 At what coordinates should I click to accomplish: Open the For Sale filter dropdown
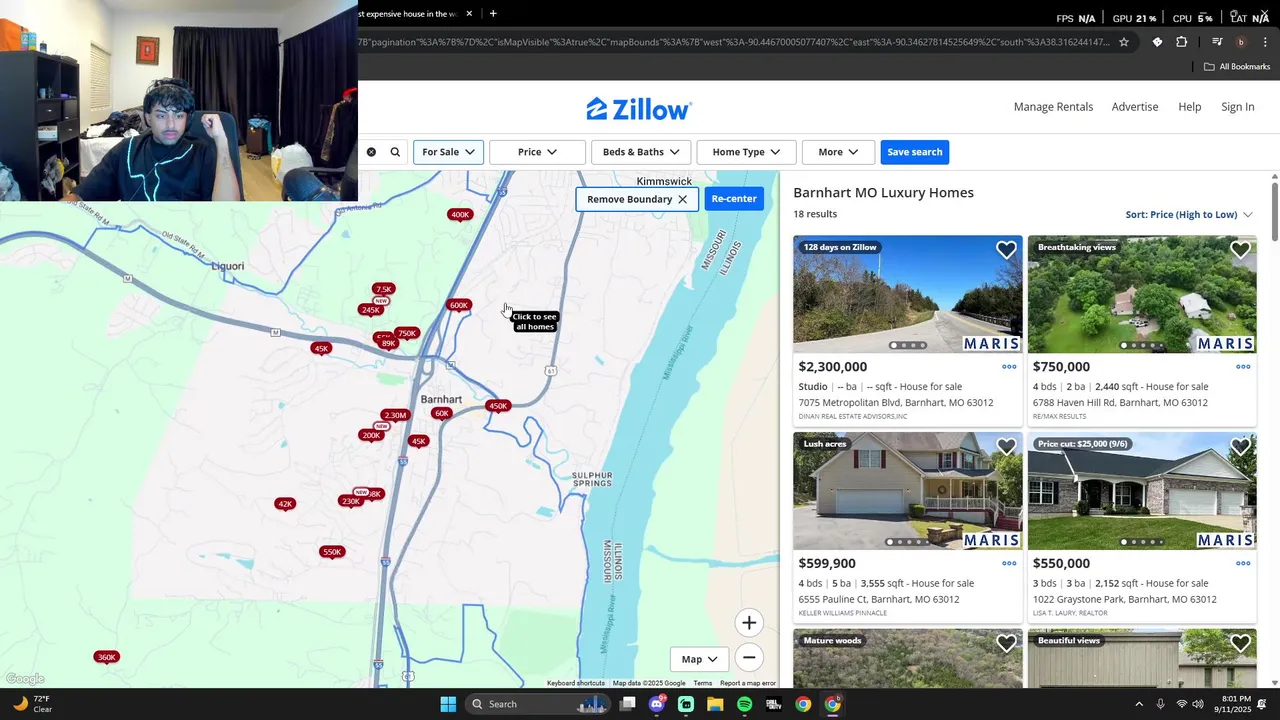point(448,152)
